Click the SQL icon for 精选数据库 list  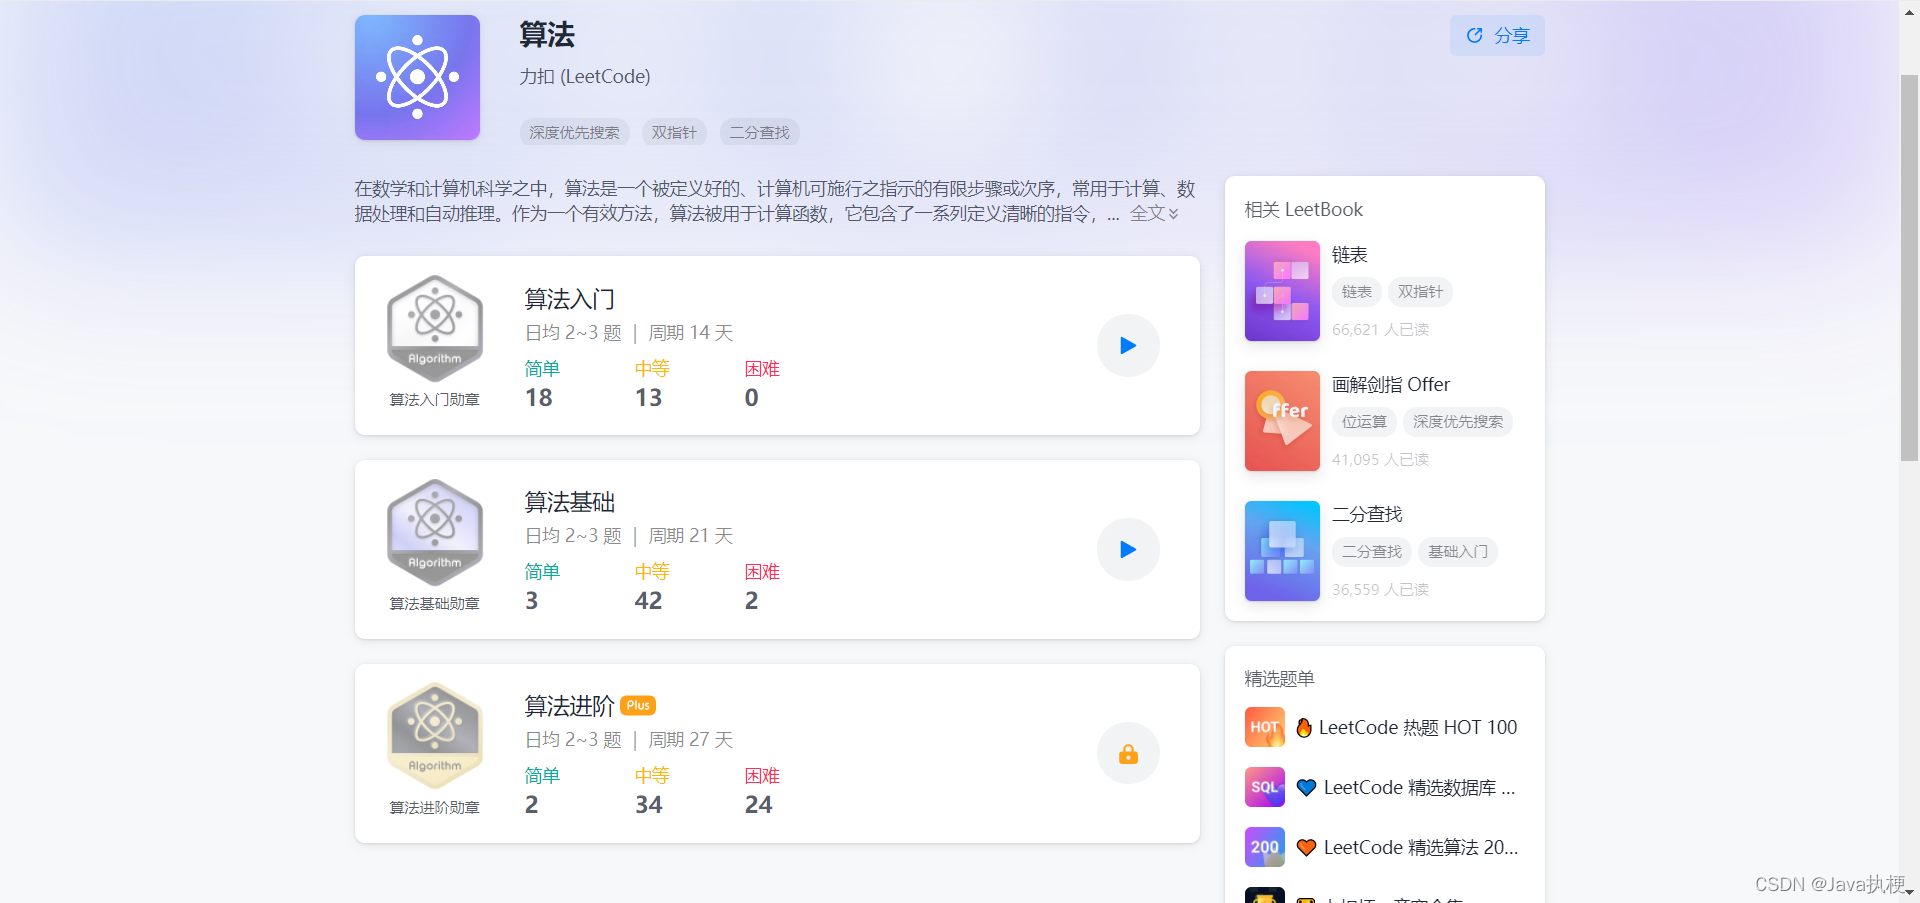1264,787
